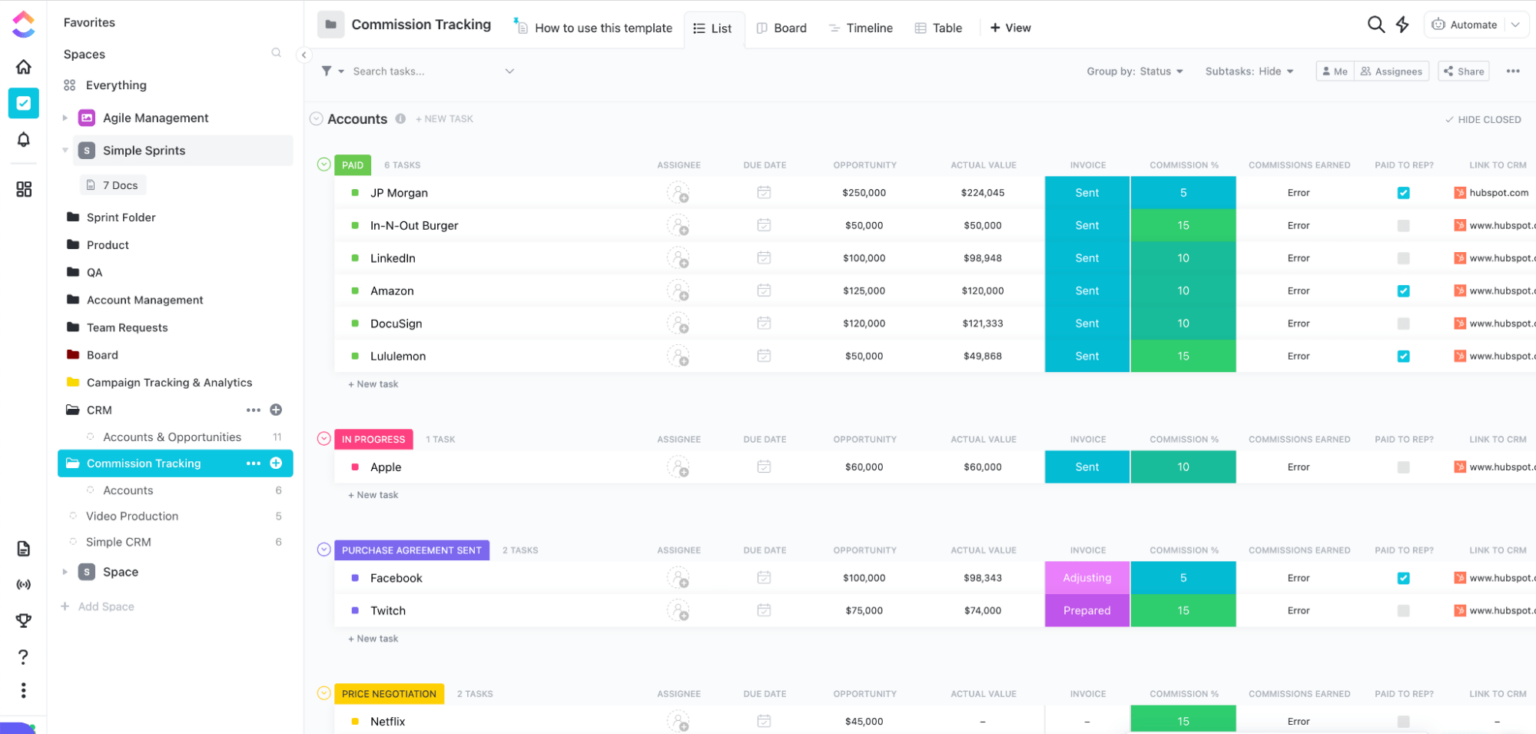Screen dimensions: 1536x734
Task: Open the Docs icon in the lower sidebar
Action: (23, 548)
